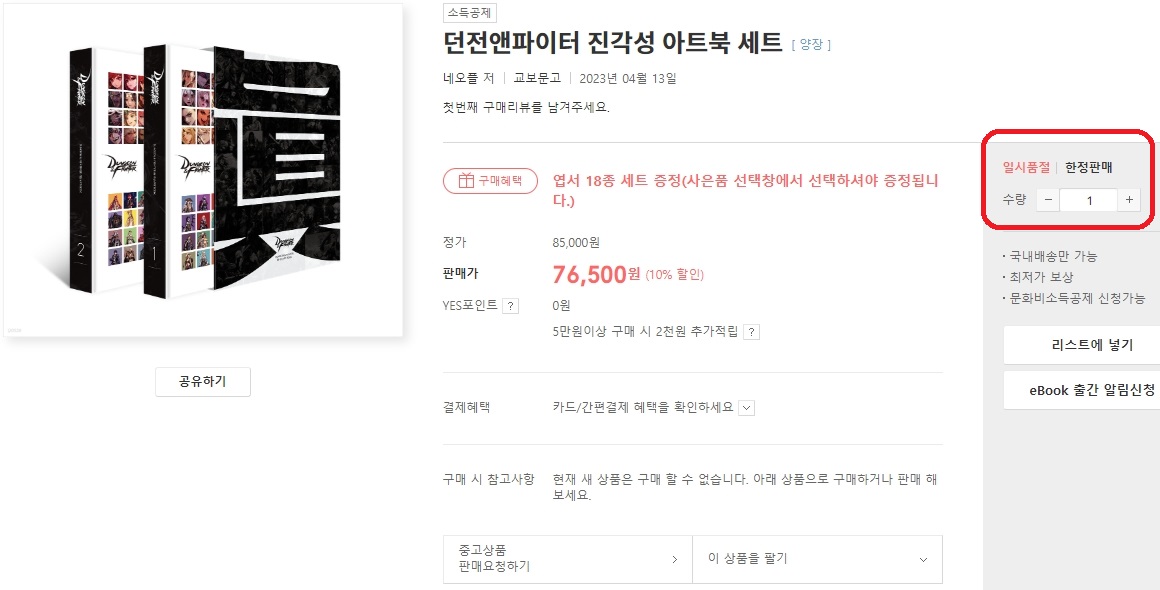Click the 공유하기 button
The width and height of the screenshot is (1160, 590).
(203, 382)
